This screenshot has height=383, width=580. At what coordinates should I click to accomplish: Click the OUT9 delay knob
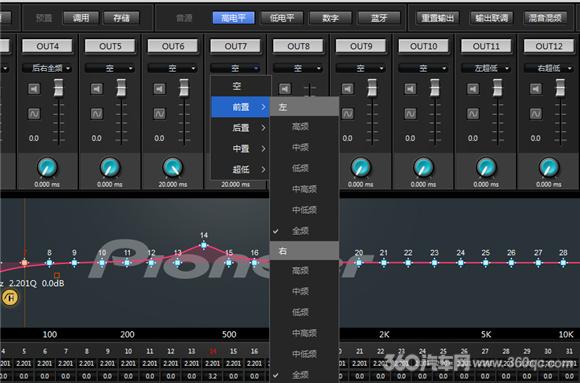coord(361,167)
